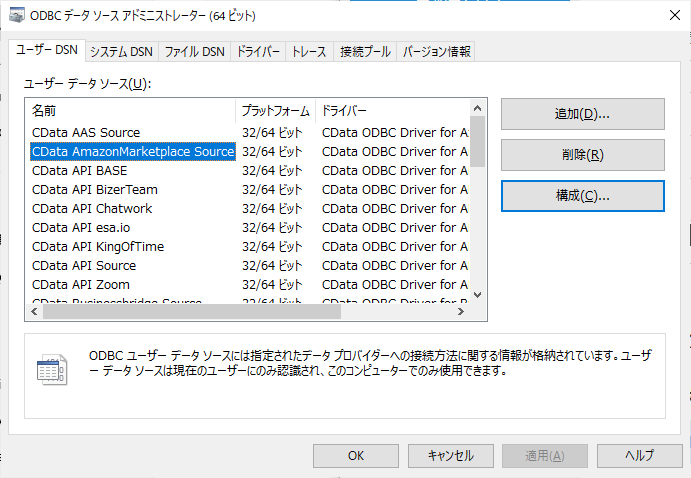Click driver cell of CData AAS Source
Screen dimensions: 691x478
tap(395, 133)
